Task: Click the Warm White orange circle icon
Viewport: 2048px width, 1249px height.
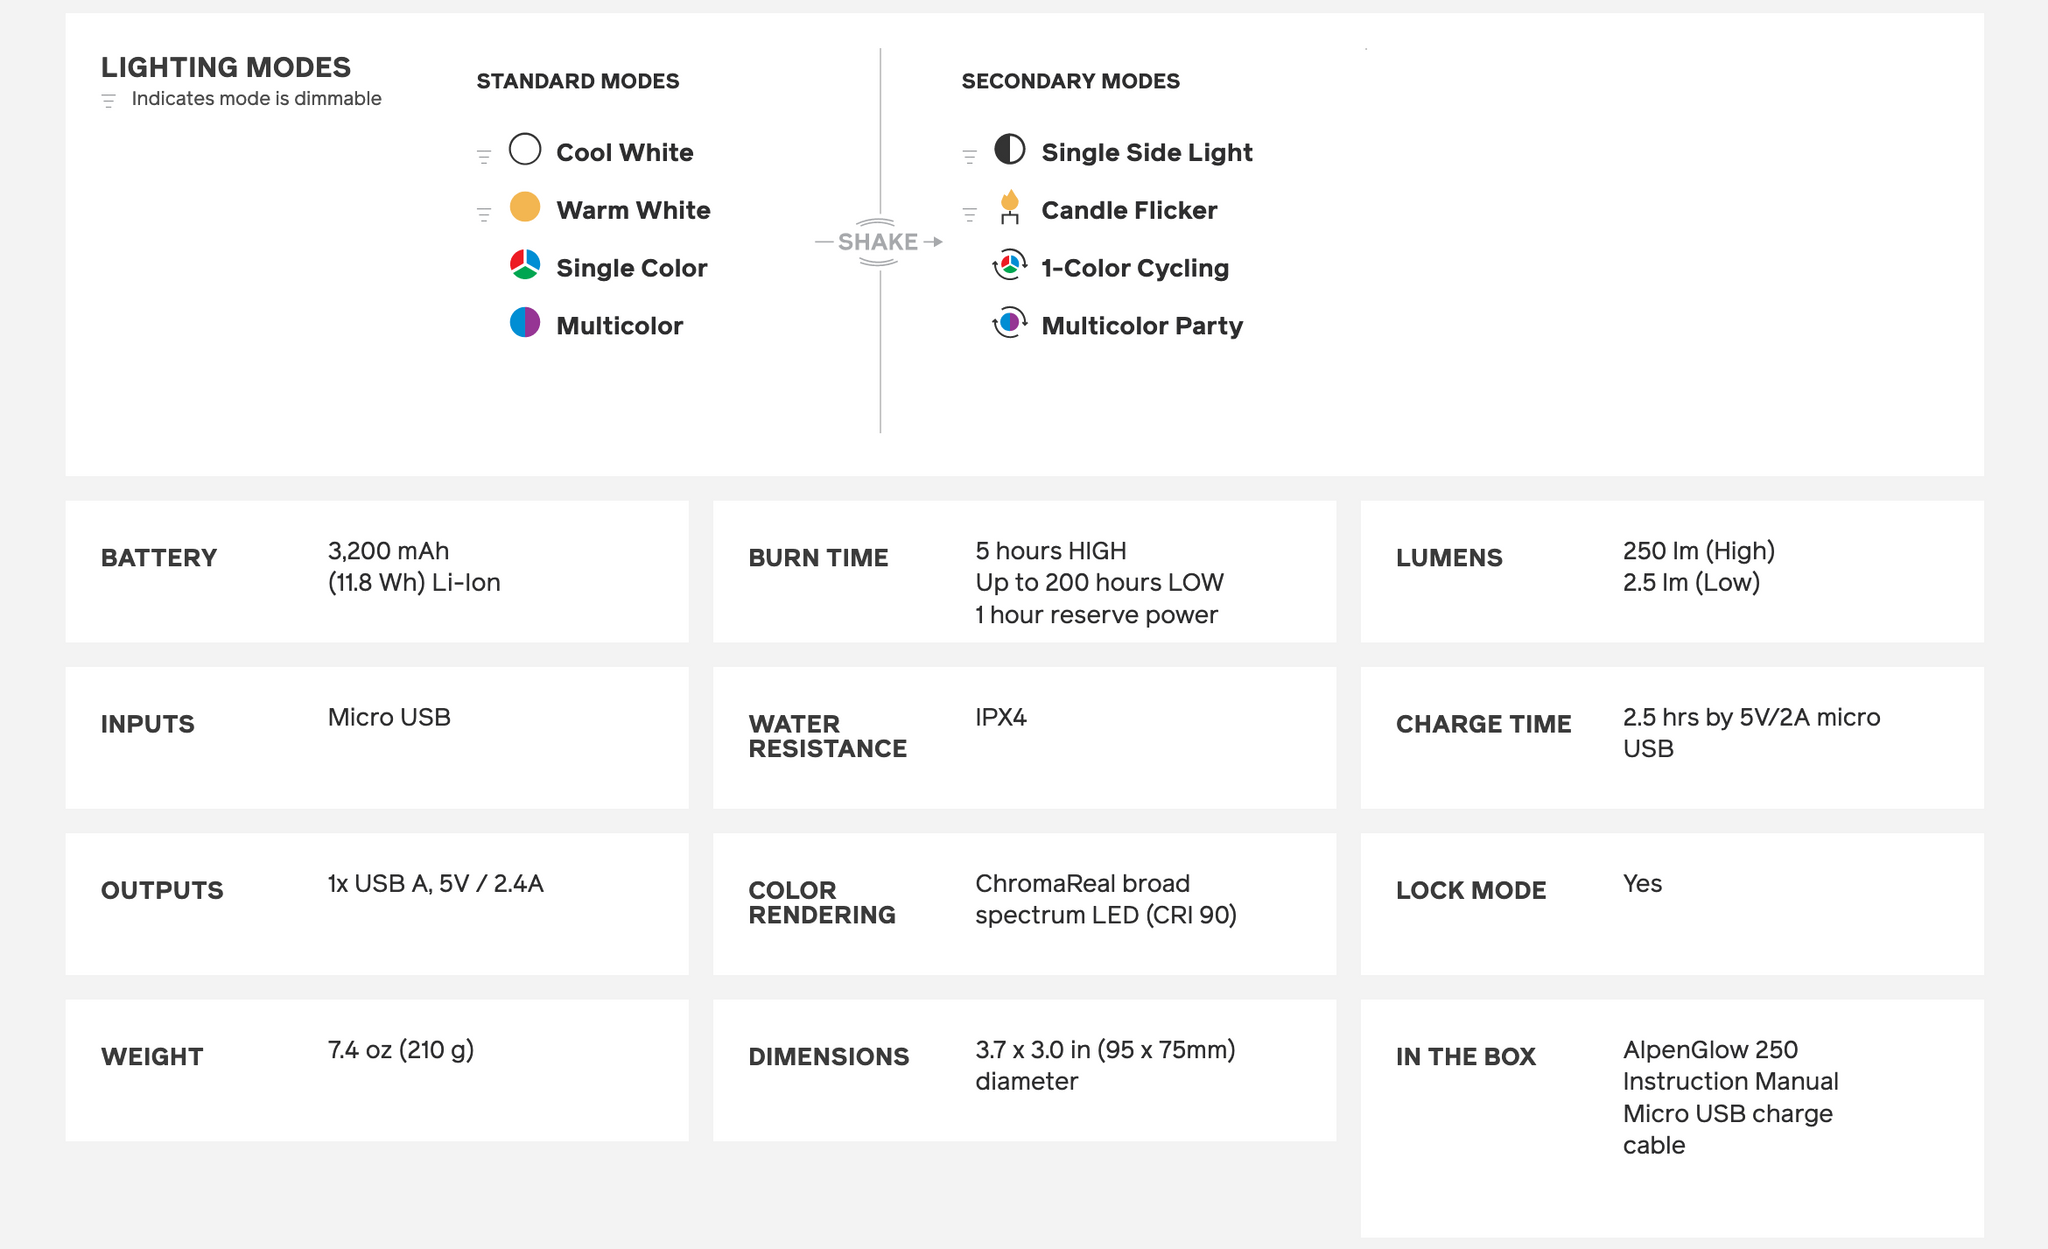Action: (525, 208)
